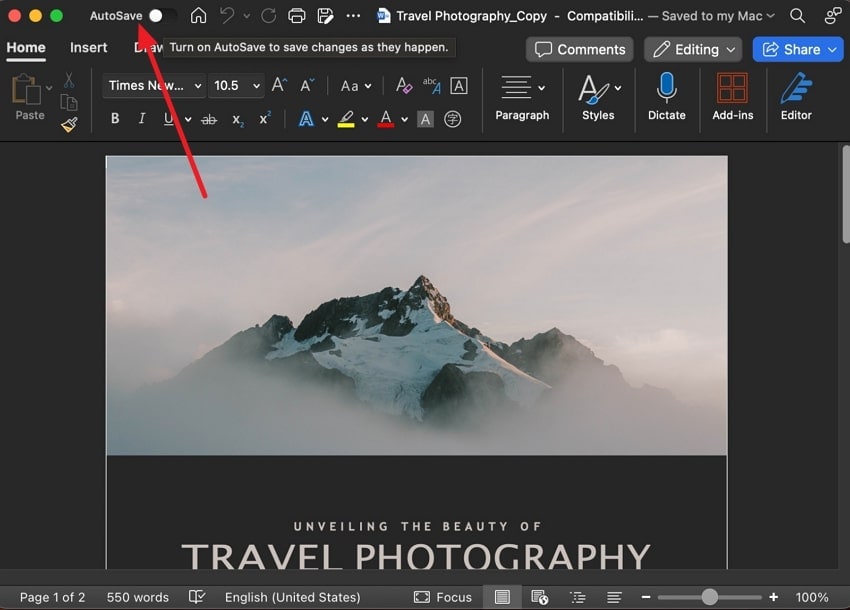This screenshot has width=850, height=610.
Task: Switch to Print Layout view icon
Action: [503, 597]
